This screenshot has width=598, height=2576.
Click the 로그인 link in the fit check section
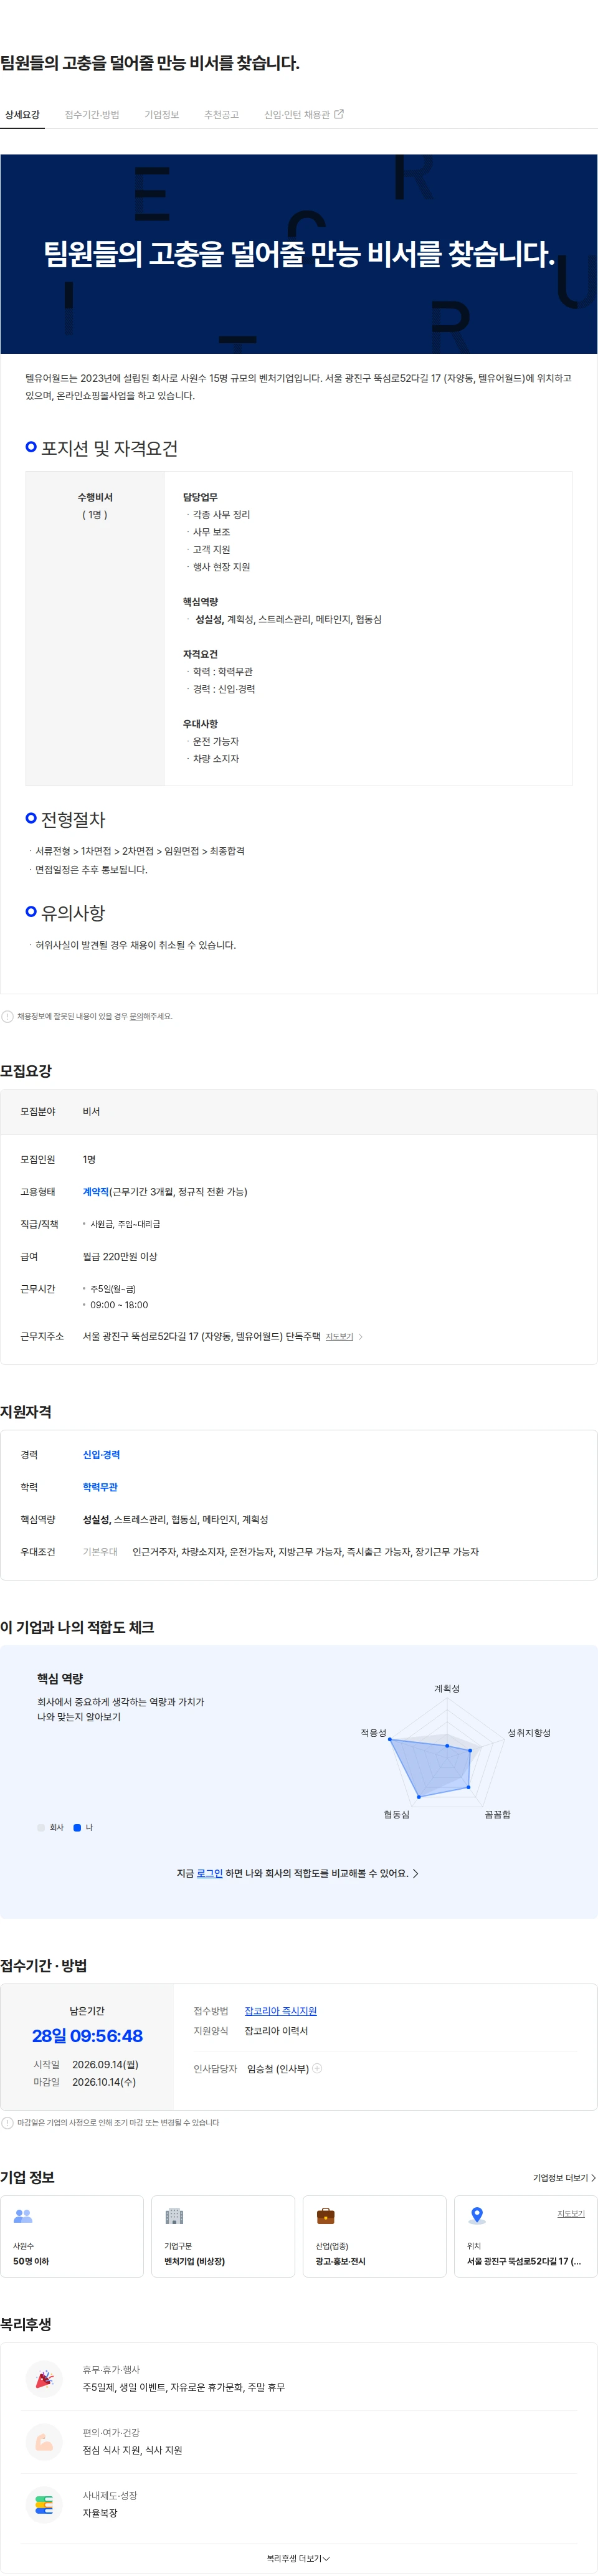209,1873
